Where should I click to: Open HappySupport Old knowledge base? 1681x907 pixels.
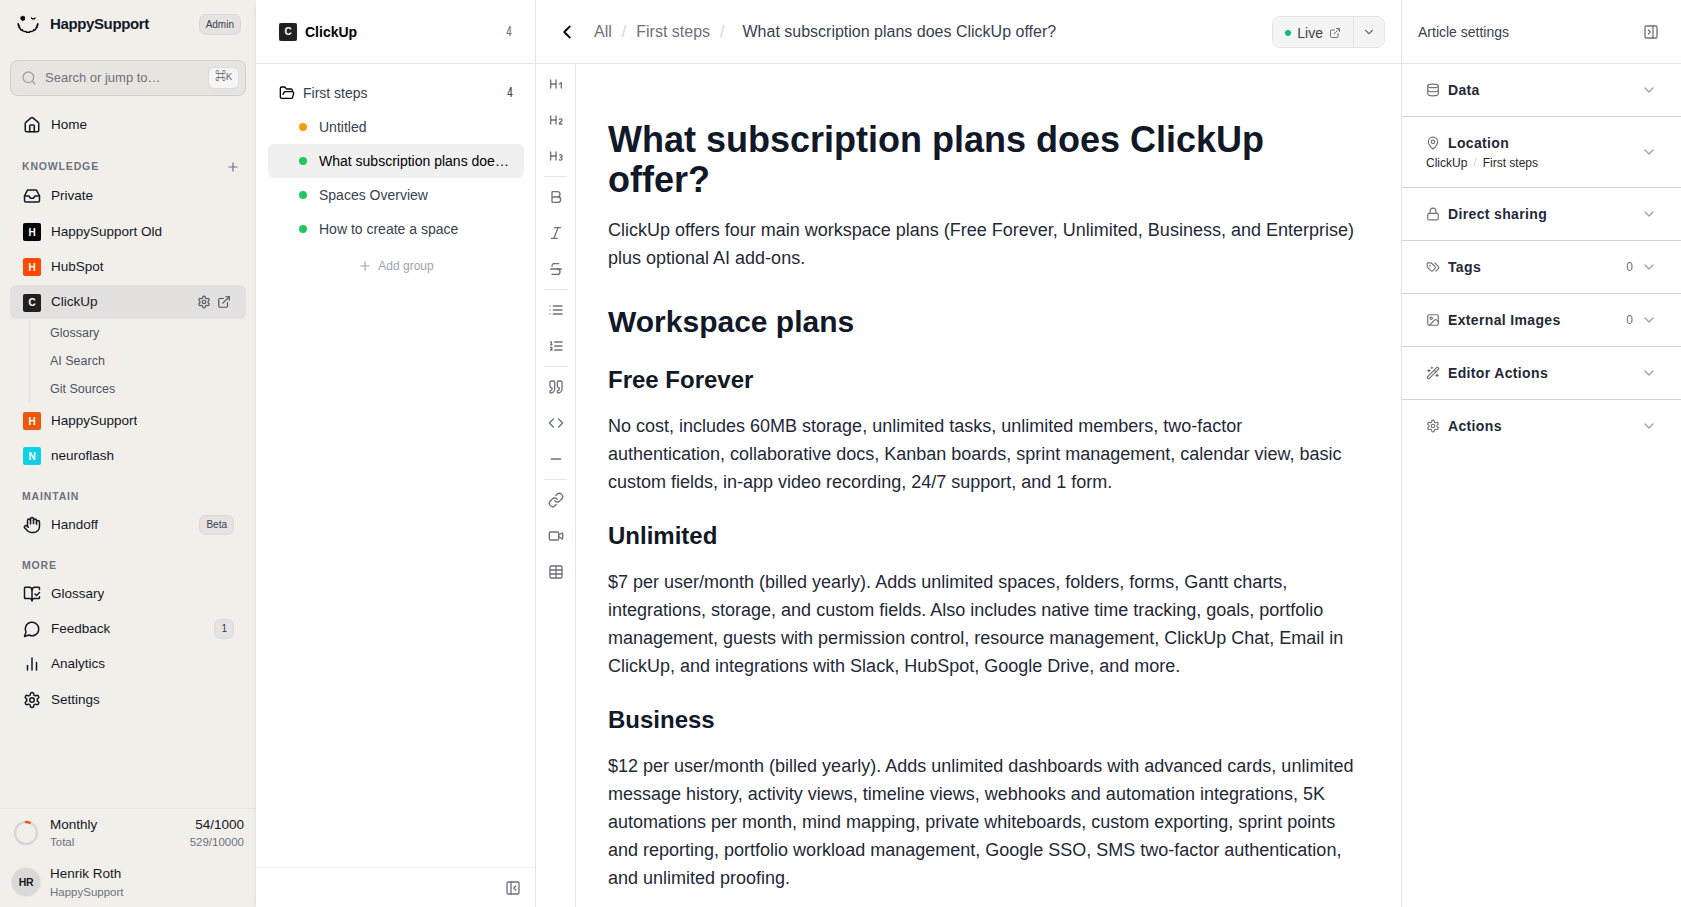[x=128, y=232]
